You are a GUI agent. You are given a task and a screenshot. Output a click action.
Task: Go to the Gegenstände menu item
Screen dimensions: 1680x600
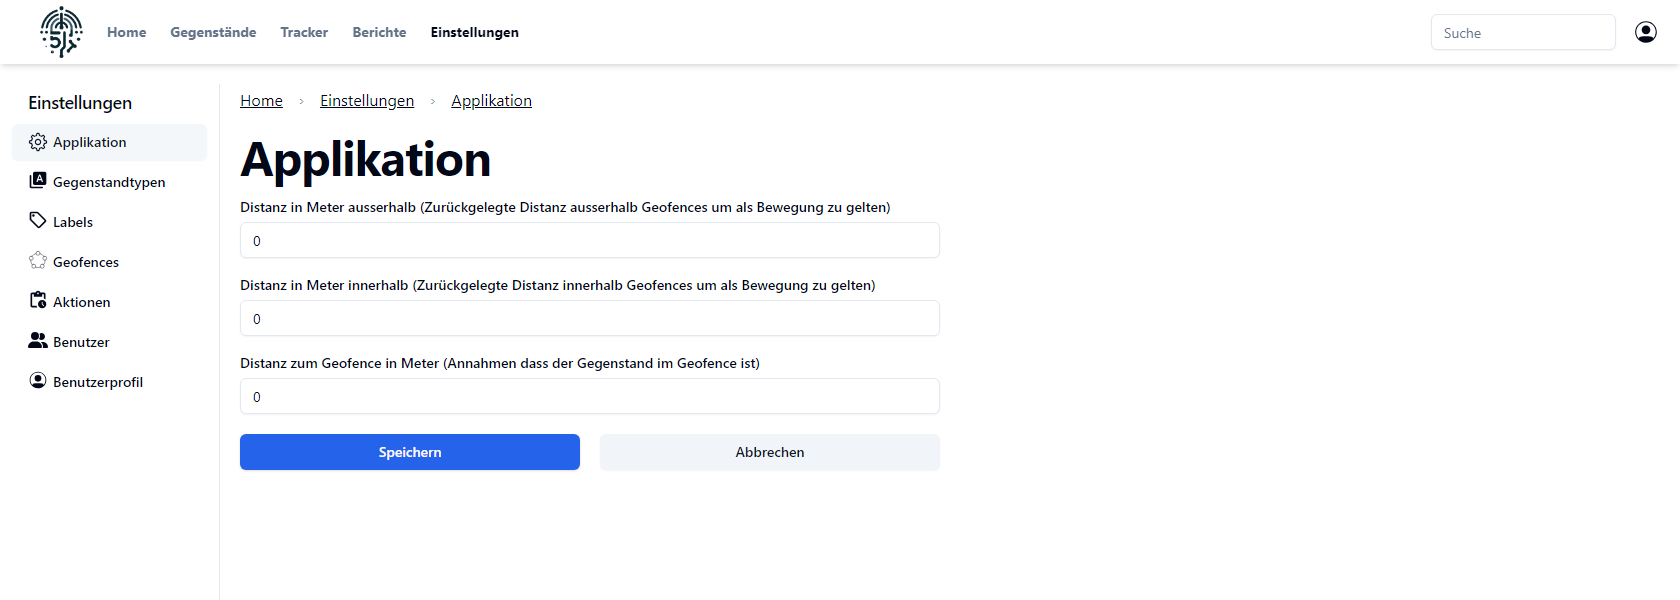click(213, 32)
